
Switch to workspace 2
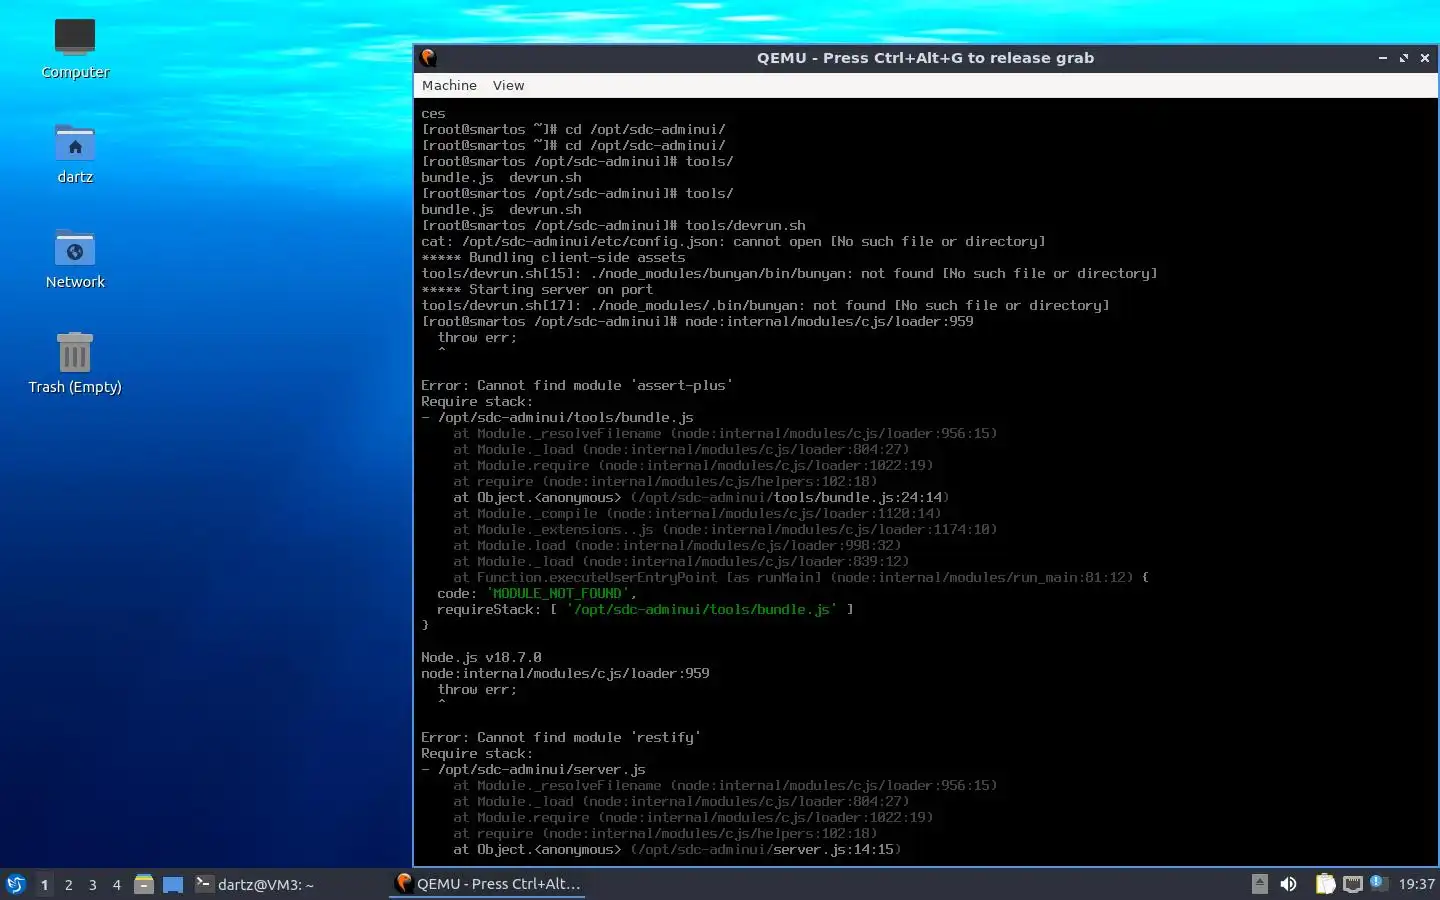68,884
